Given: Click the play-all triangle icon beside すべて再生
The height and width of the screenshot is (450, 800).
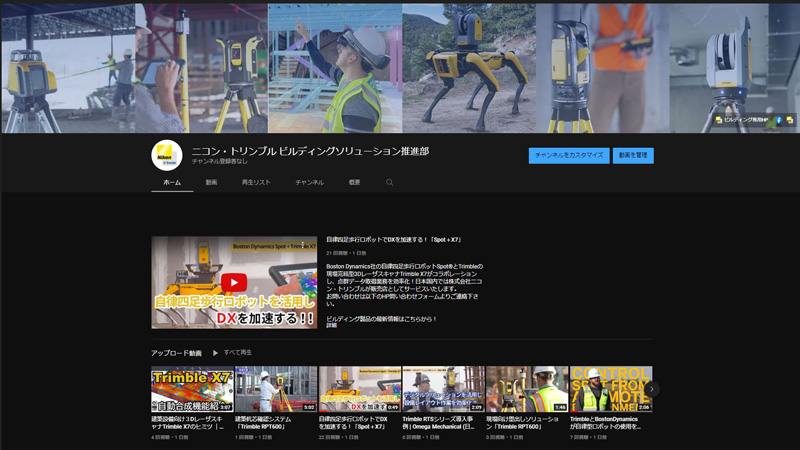Looking at the screenshot, I should click(215, 353).
